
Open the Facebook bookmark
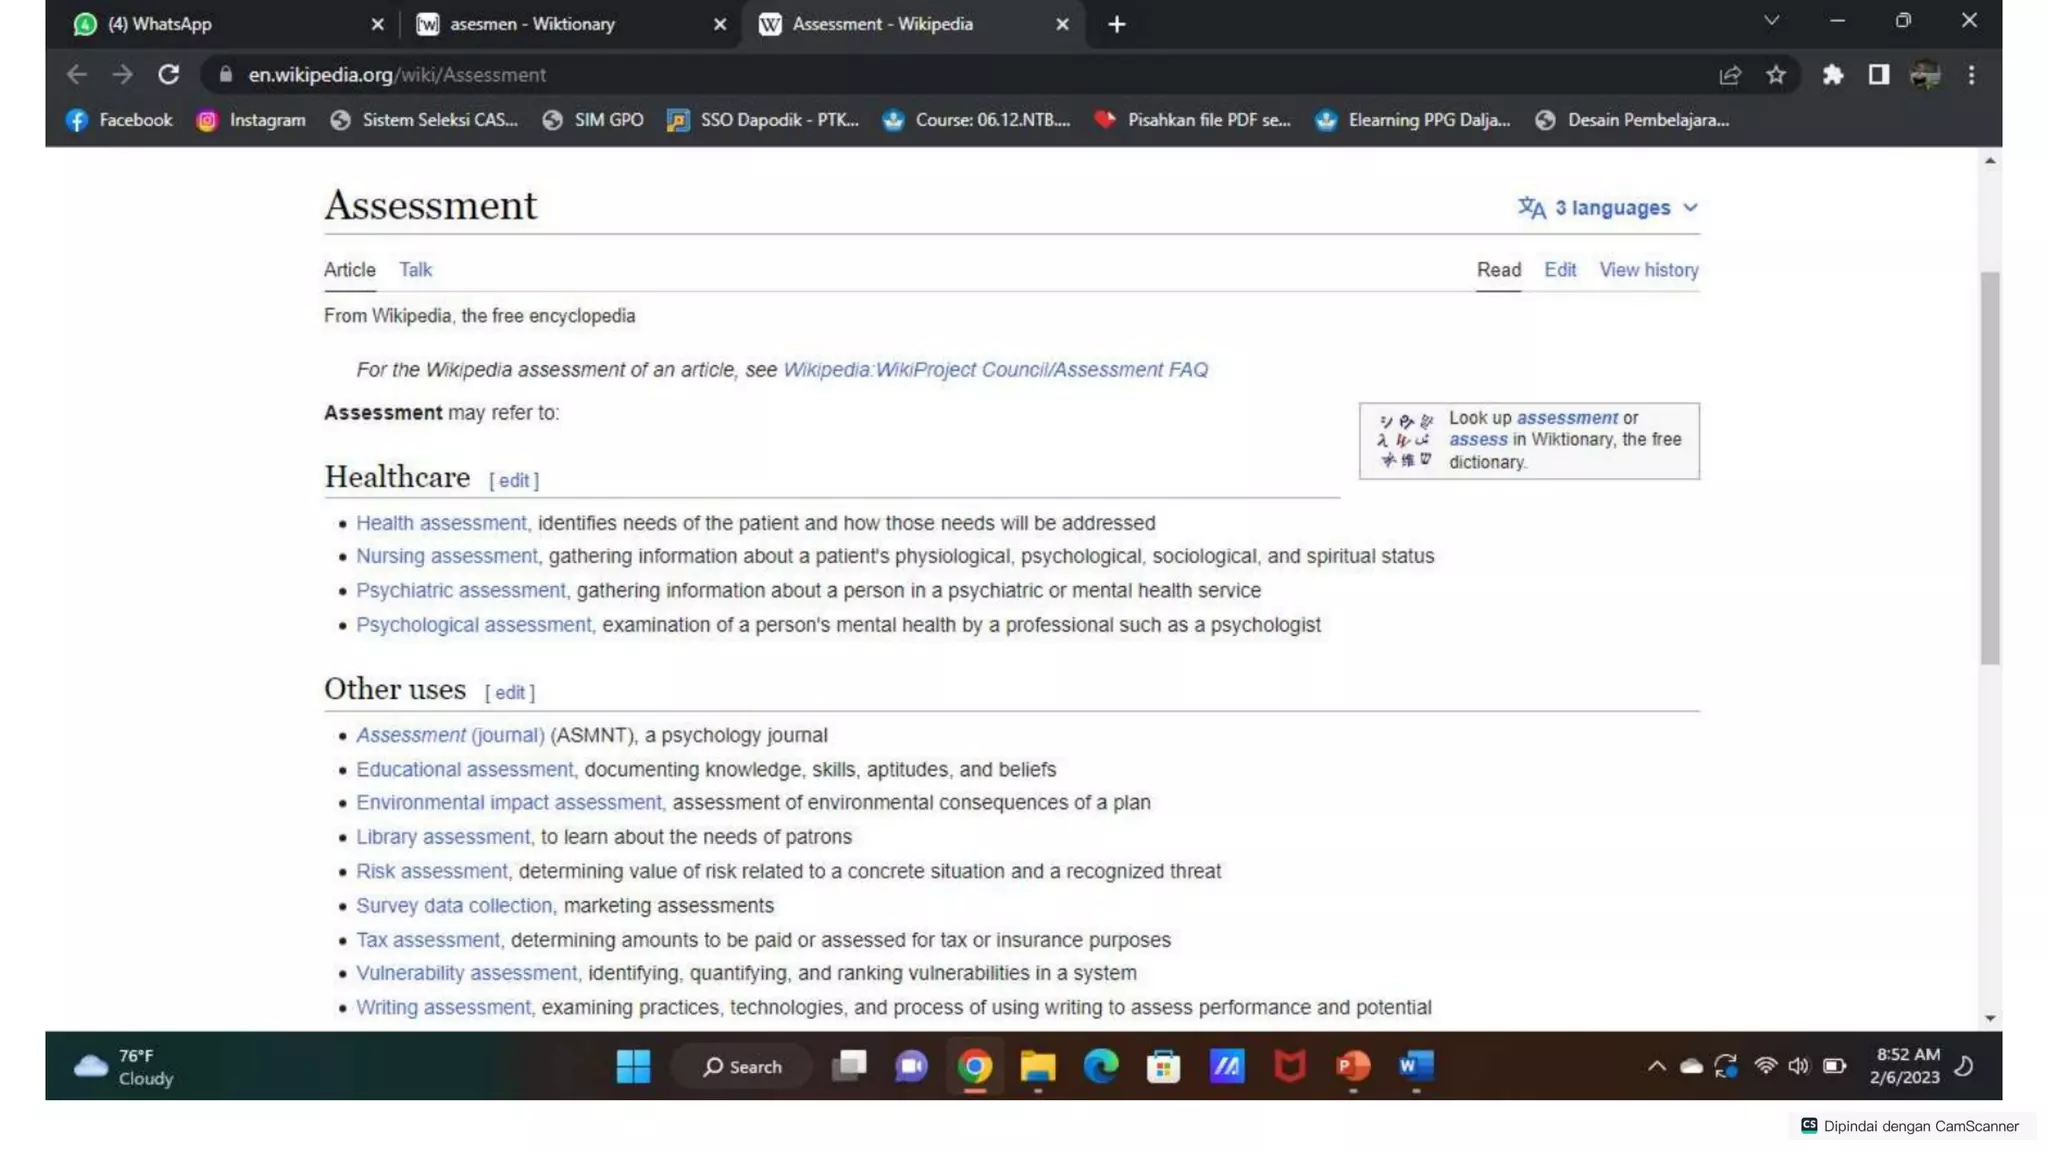[119, 120]
